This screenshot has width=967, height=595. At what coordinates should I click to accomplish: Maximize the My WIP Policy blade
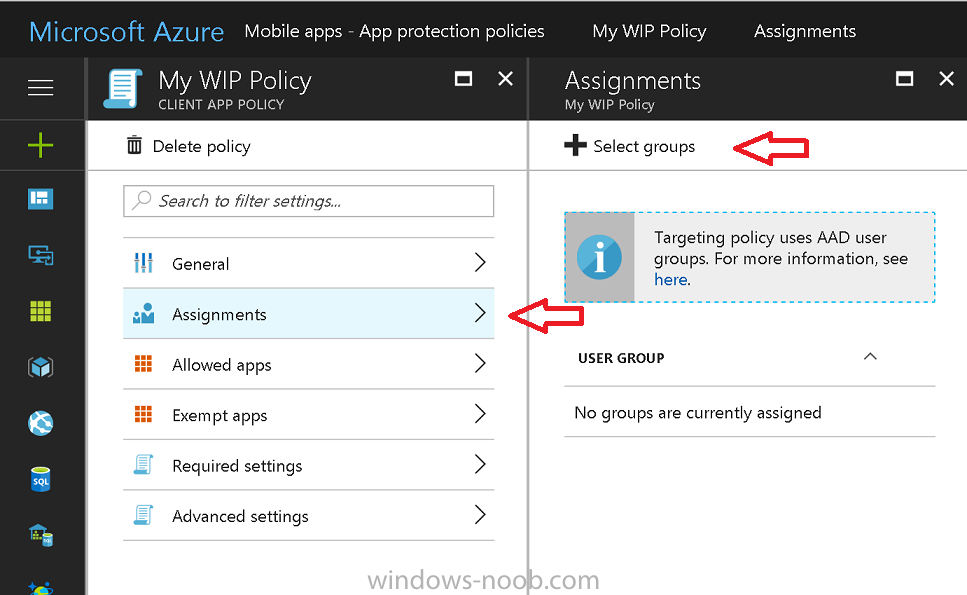[x=463, y=79]
